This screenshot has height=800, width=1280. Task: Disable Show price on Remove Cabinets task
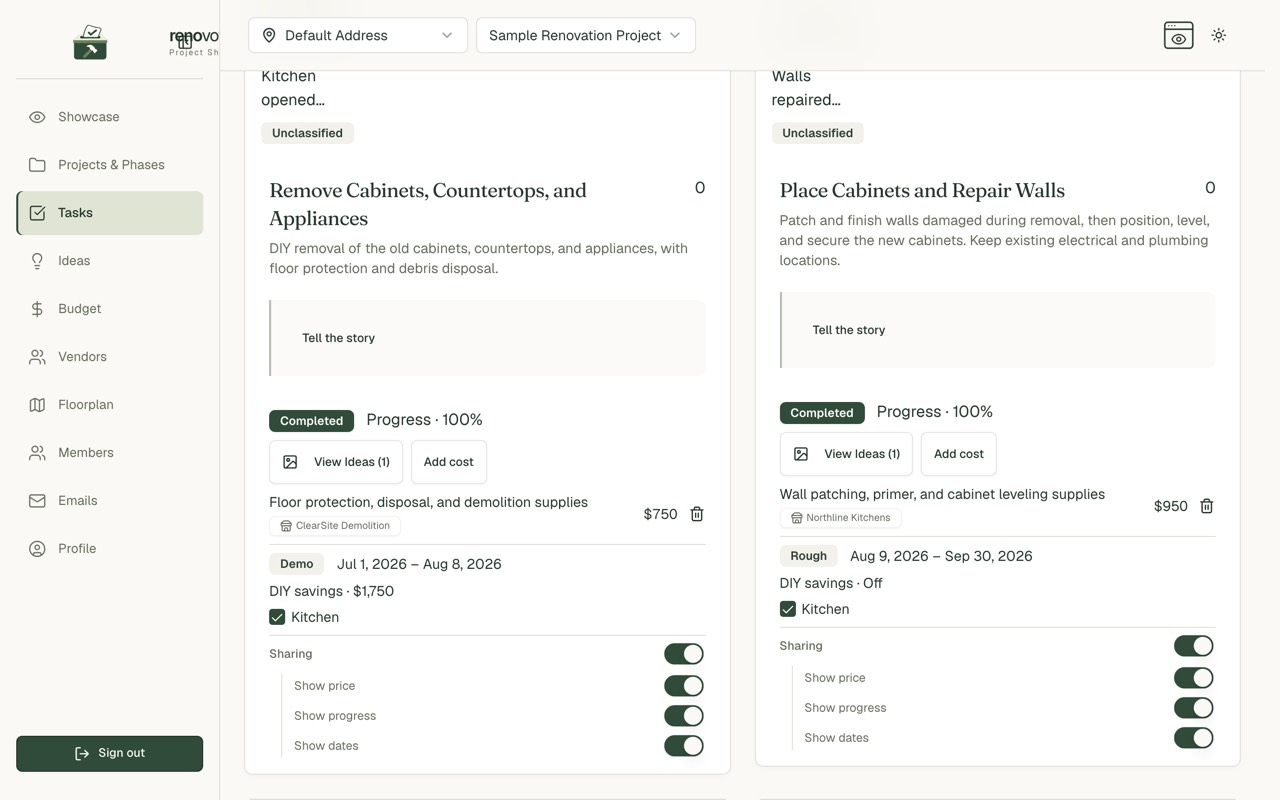(x=684, y=686)
